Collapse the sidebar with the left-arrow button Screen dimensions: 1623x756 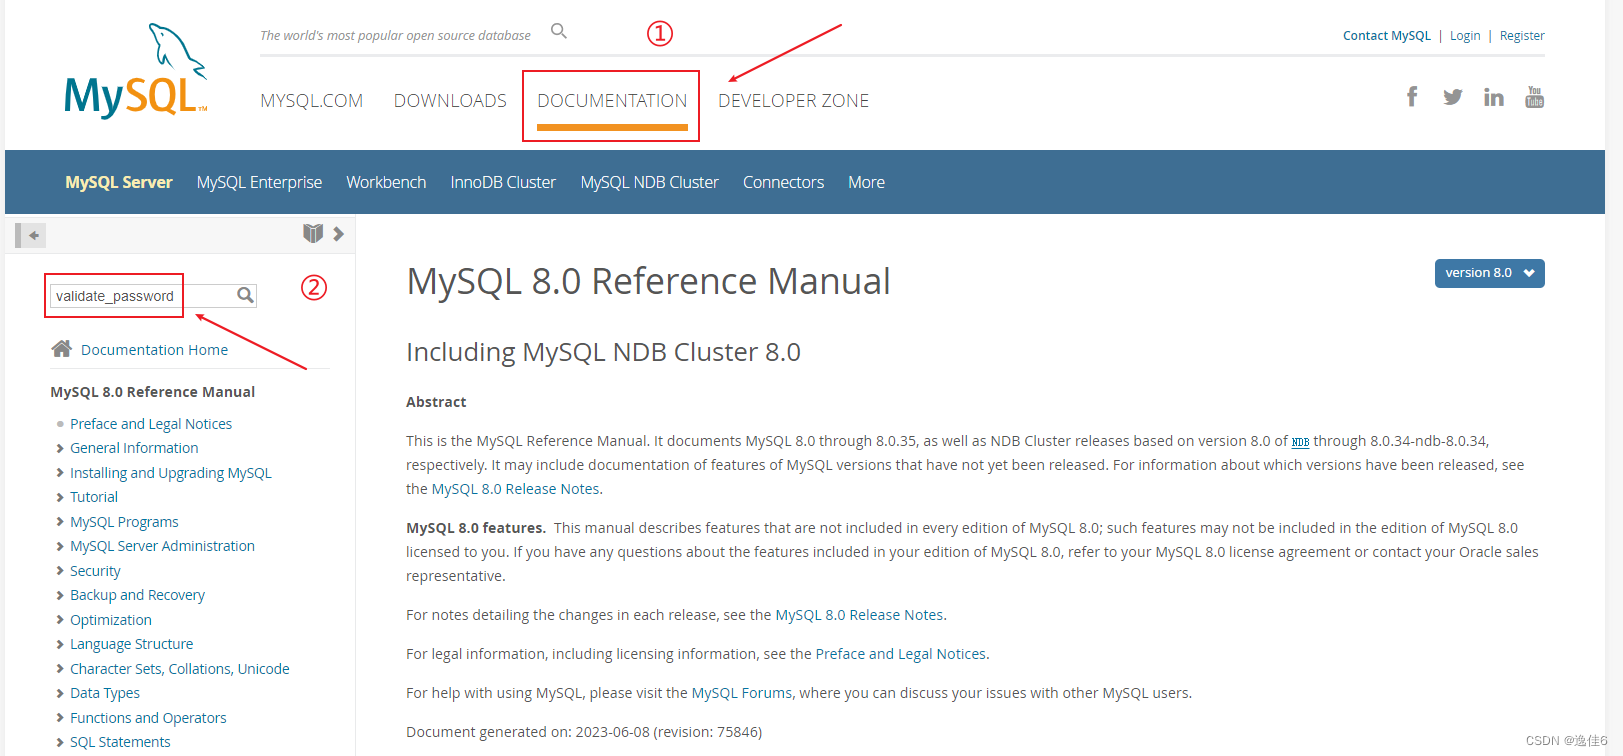(31, 235)
